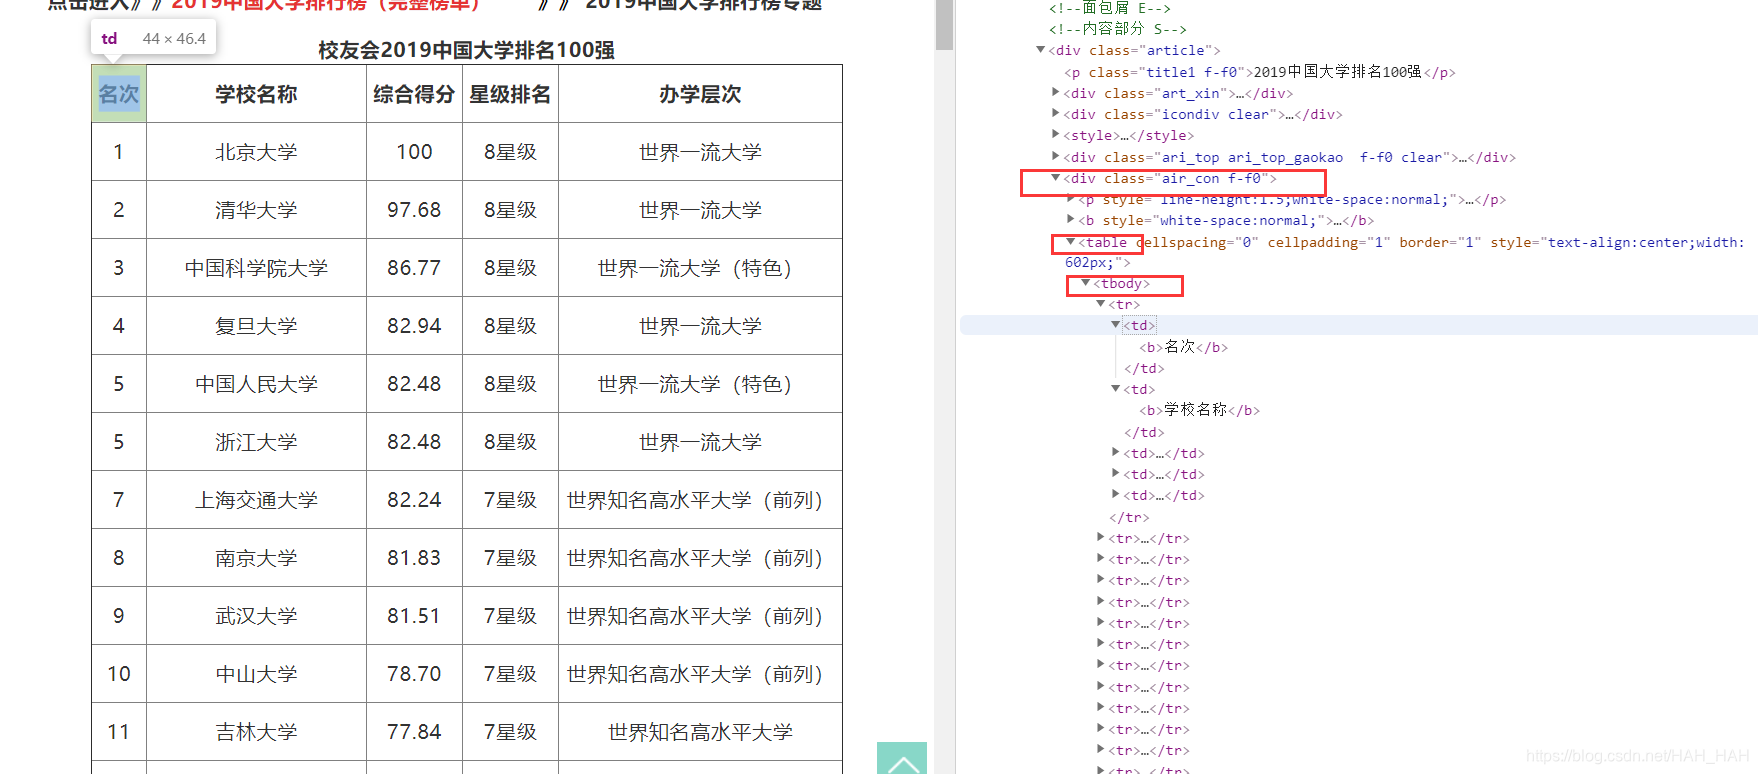Collapse the tbody element node

coord(1086,283)
